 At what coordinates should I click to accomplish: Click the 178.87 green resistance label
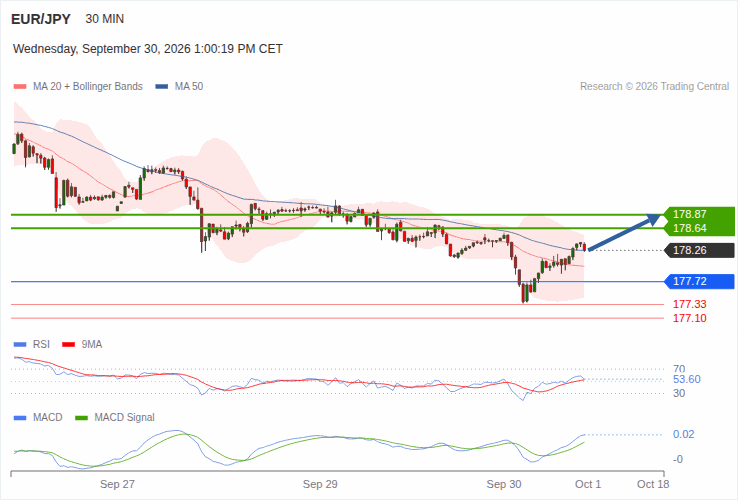(699, 214)
